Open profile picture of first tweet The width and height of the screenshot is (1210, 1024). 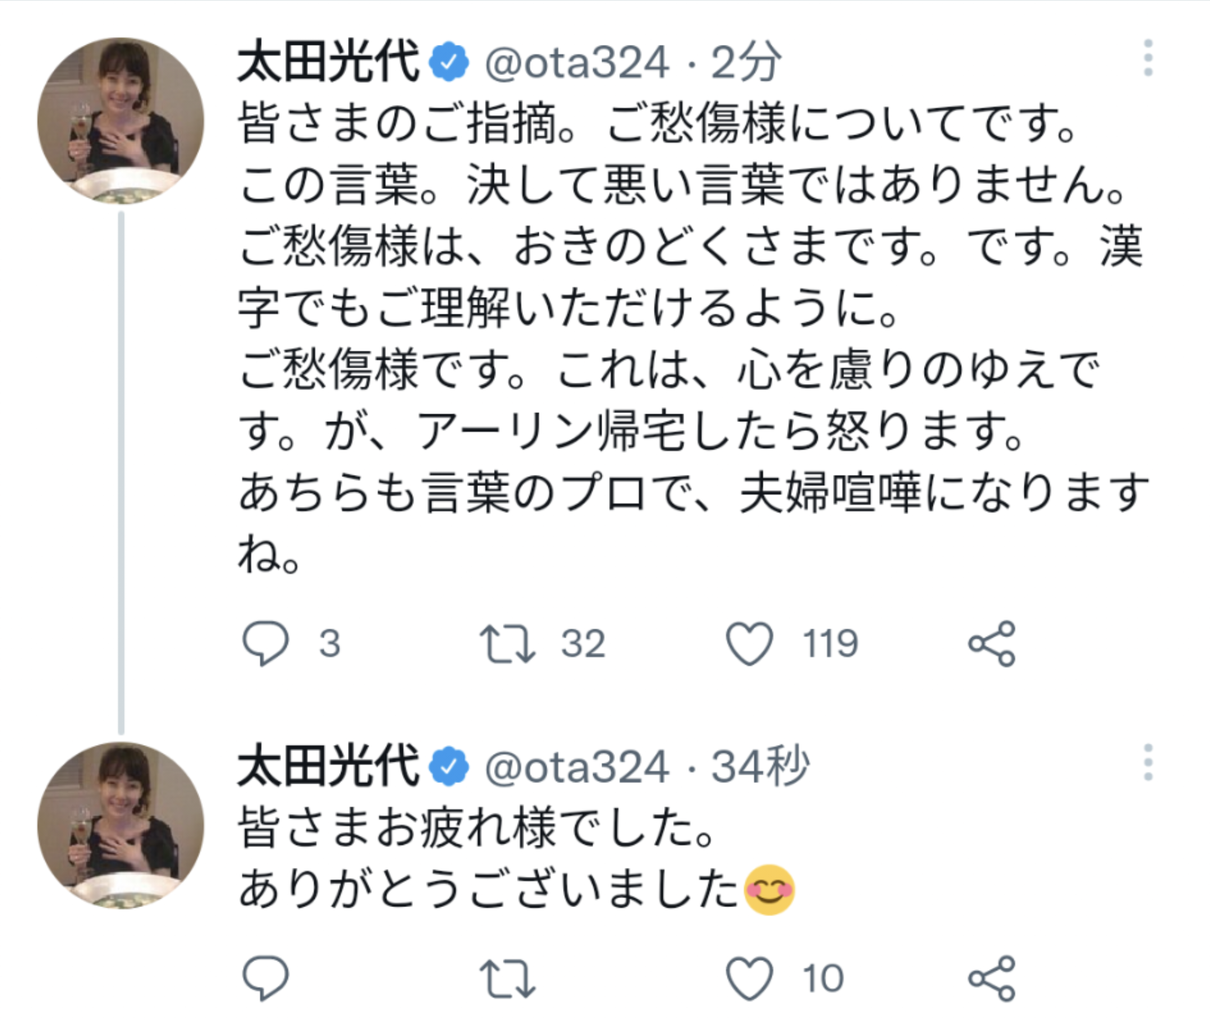click(x=120, y=122)
